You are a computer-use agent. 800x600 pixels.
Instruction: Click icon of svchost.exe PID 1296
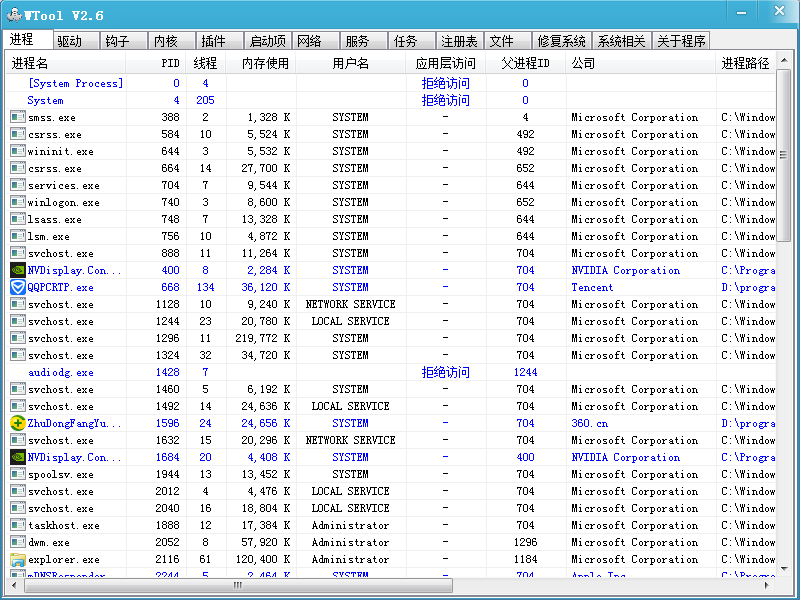point(18,338)
